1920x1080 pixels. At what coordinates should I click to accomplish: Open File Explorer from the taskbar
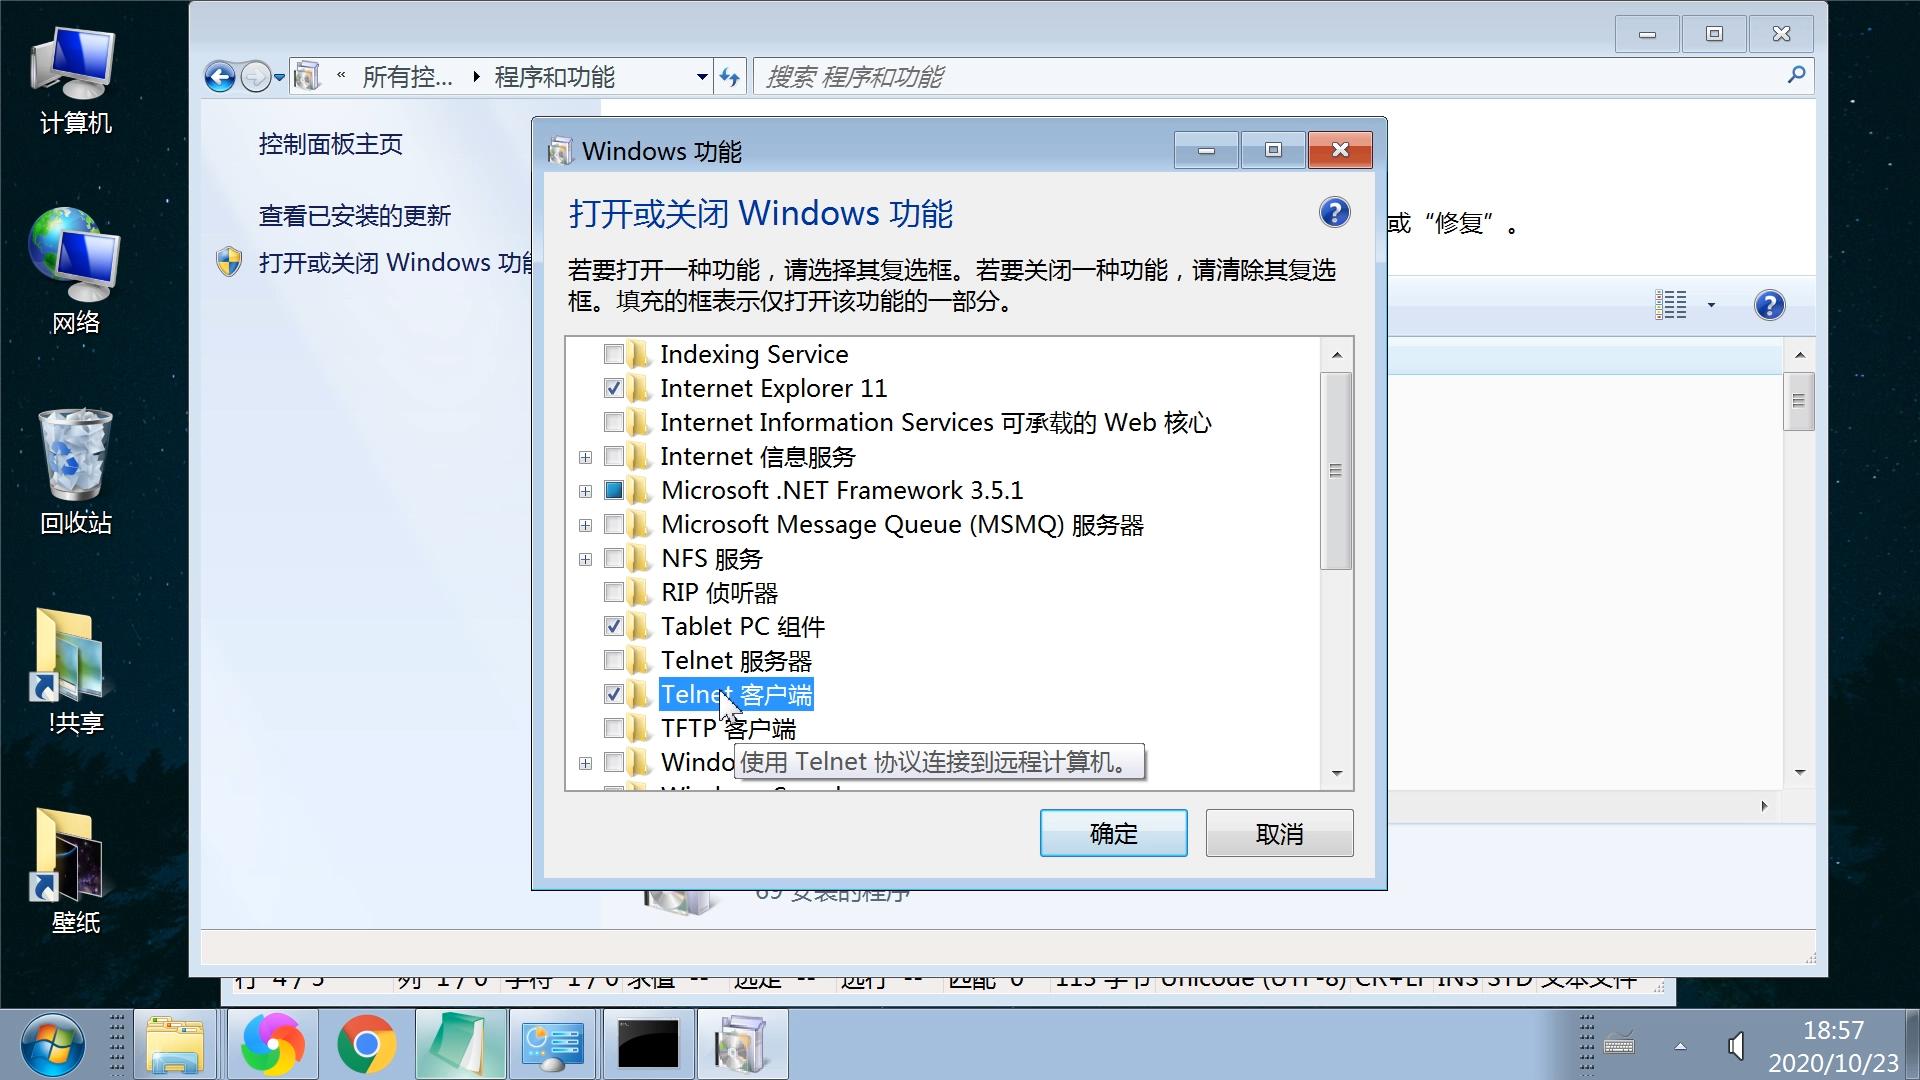176,1045
